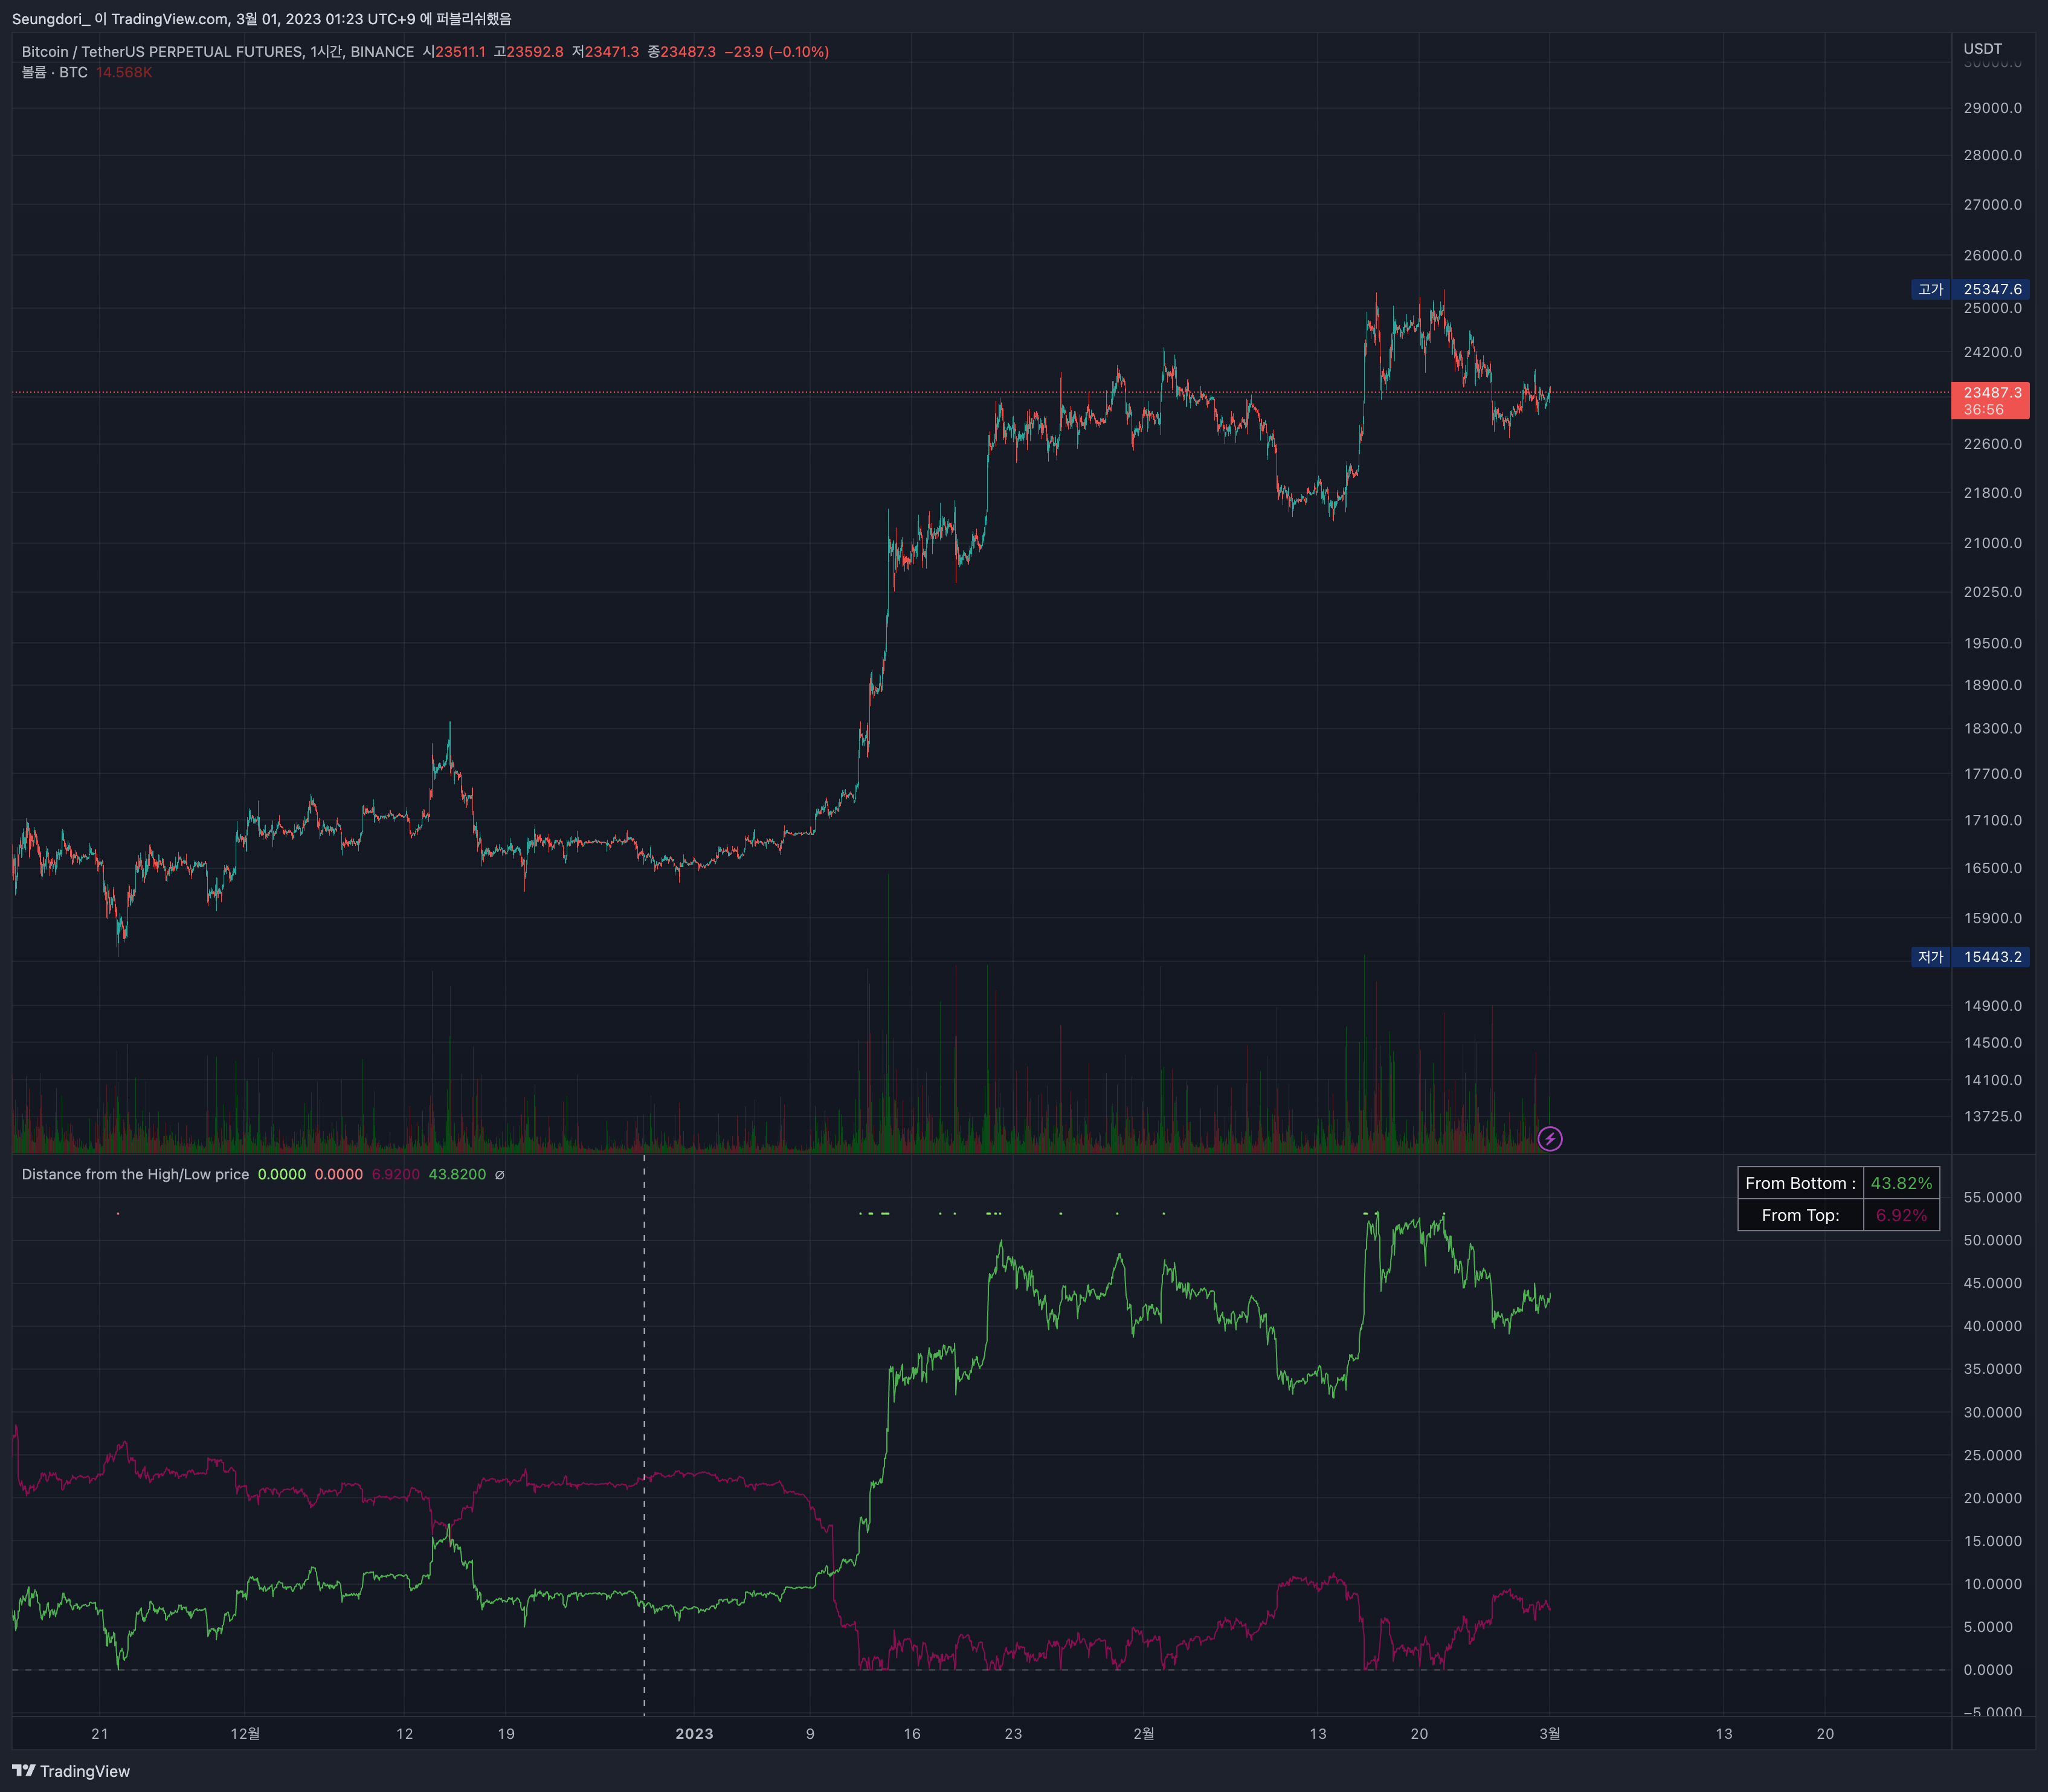Click the 9 date label on time axis

[810, 1734]
